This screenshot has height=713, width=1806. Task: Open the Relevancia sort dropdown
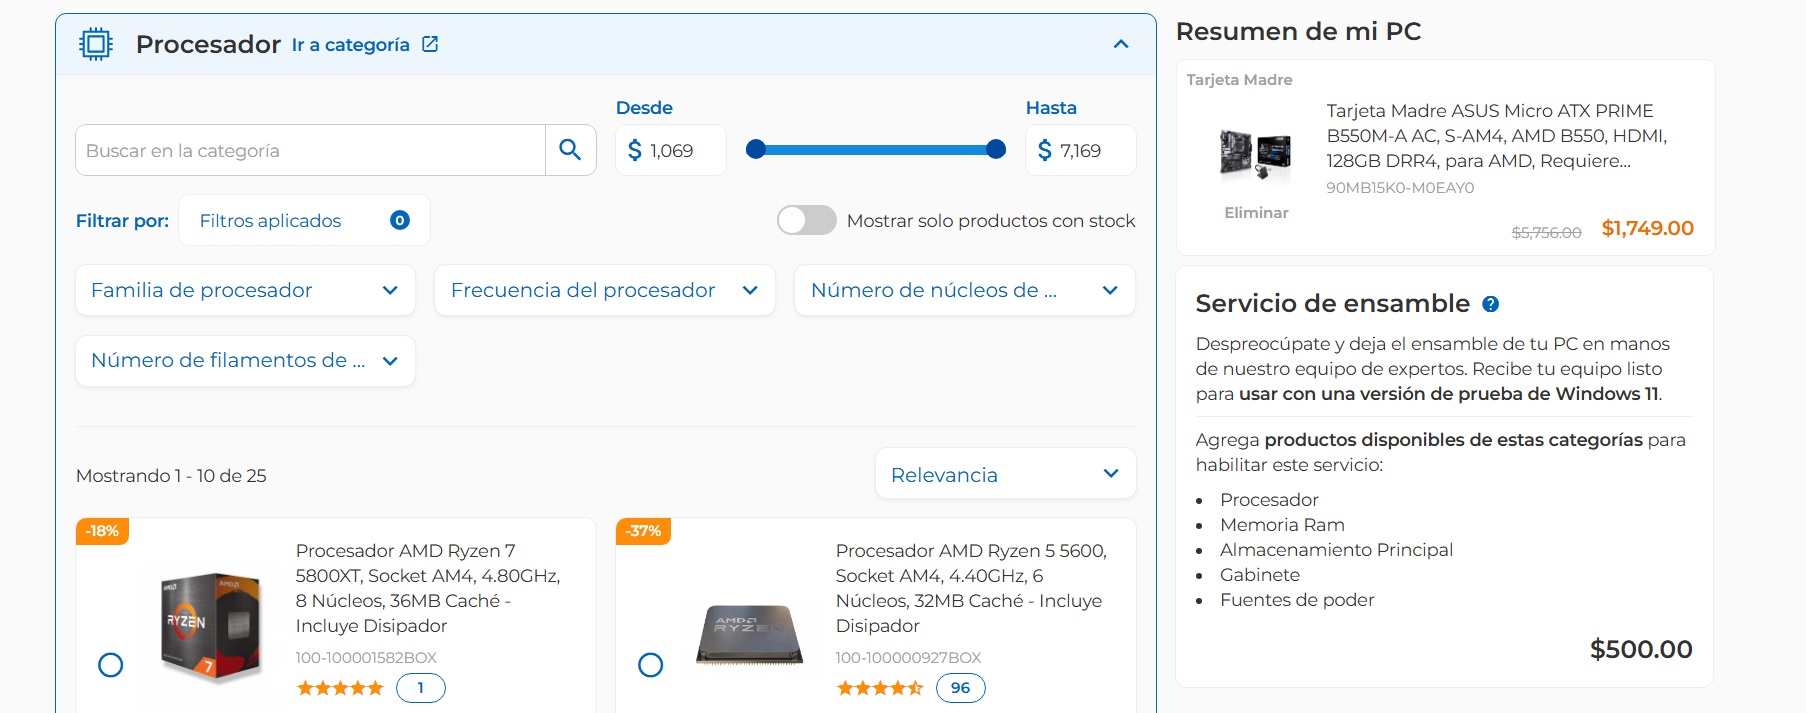click(1005, 474)
